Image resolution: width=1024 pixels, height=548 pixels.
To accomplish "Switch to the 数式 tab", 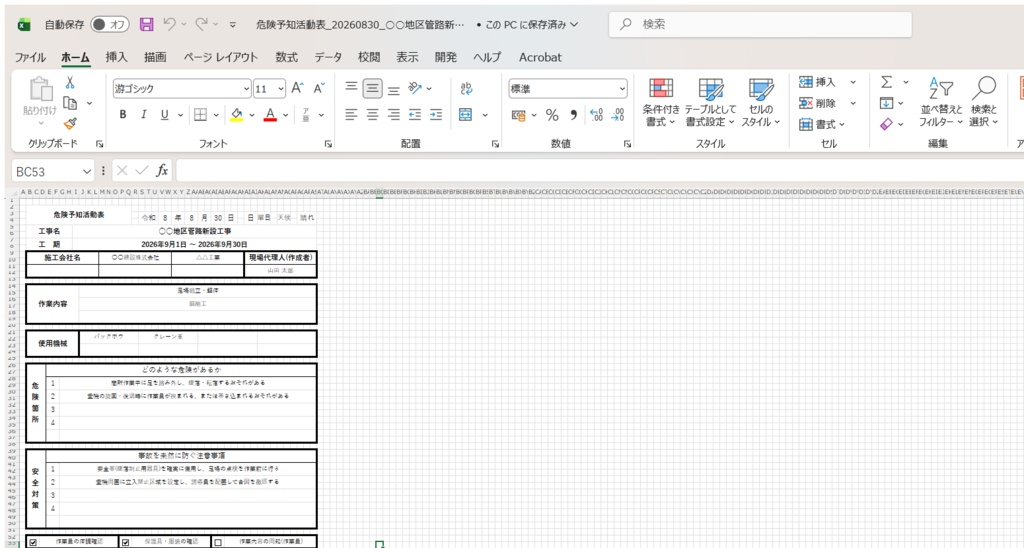I will [286, 57].
